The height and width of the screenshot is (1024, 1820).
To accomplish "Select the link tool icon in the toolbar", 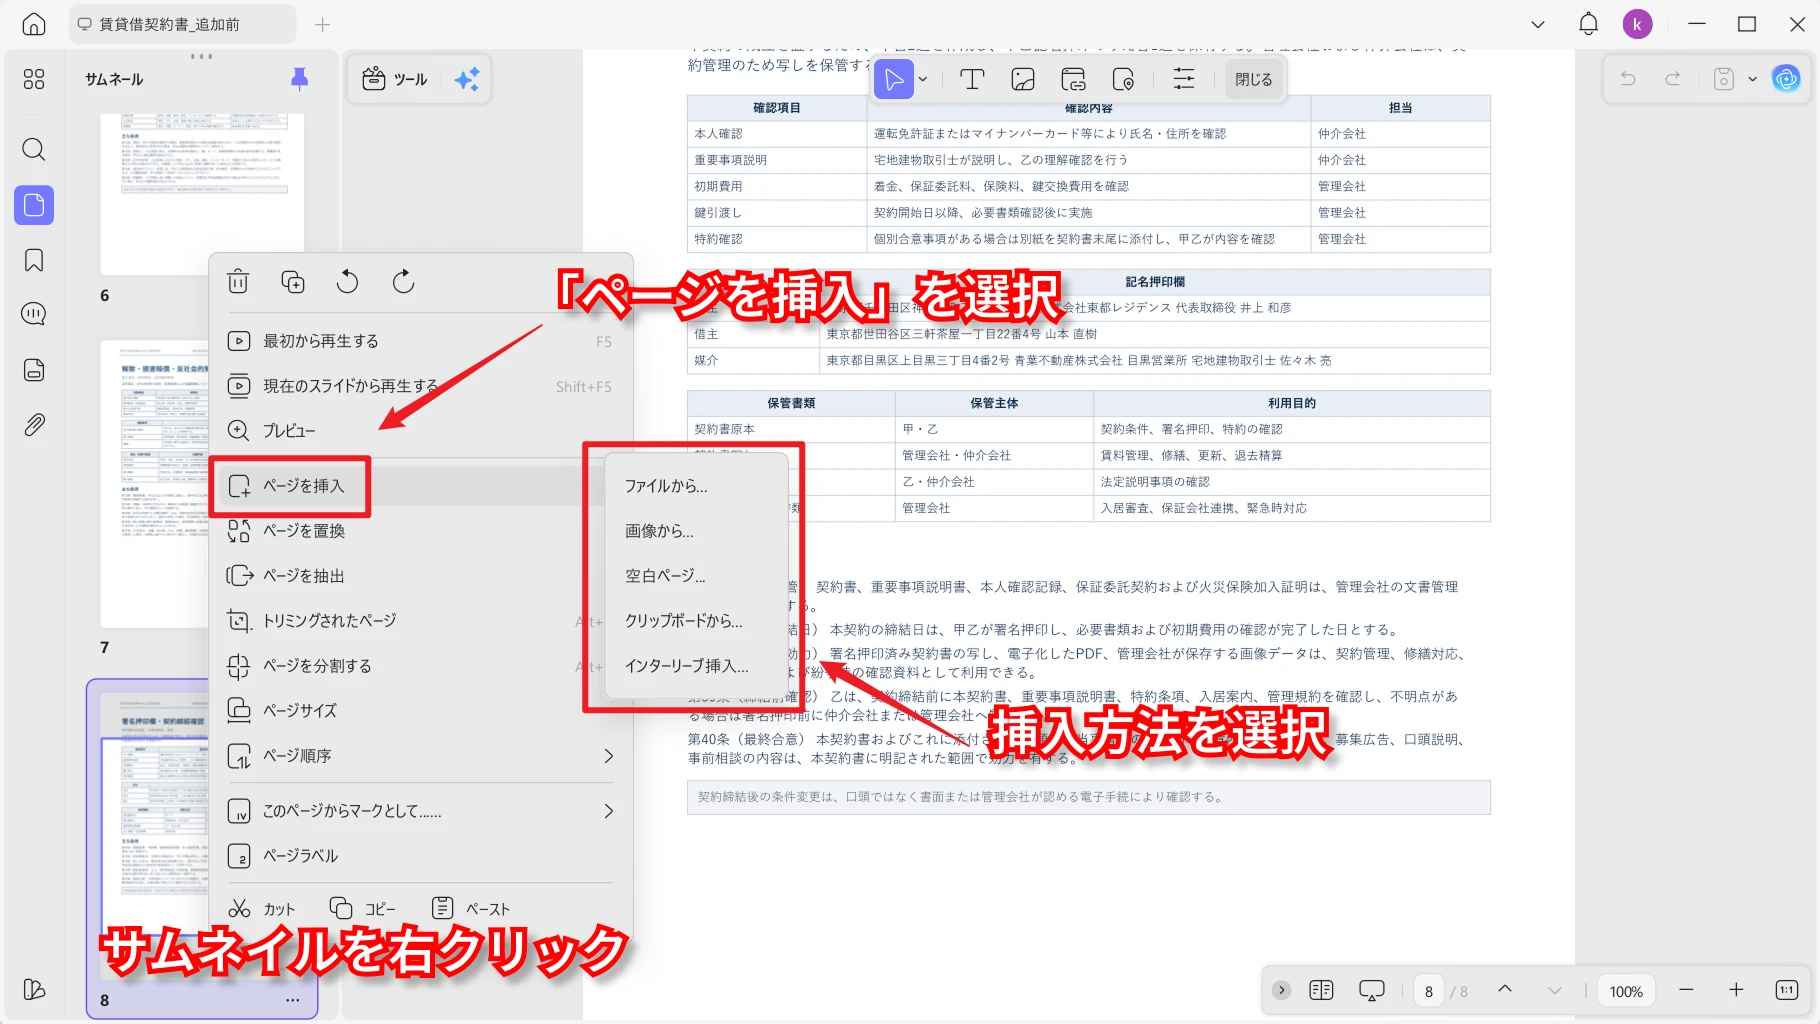I will (x=1073, y=79).
